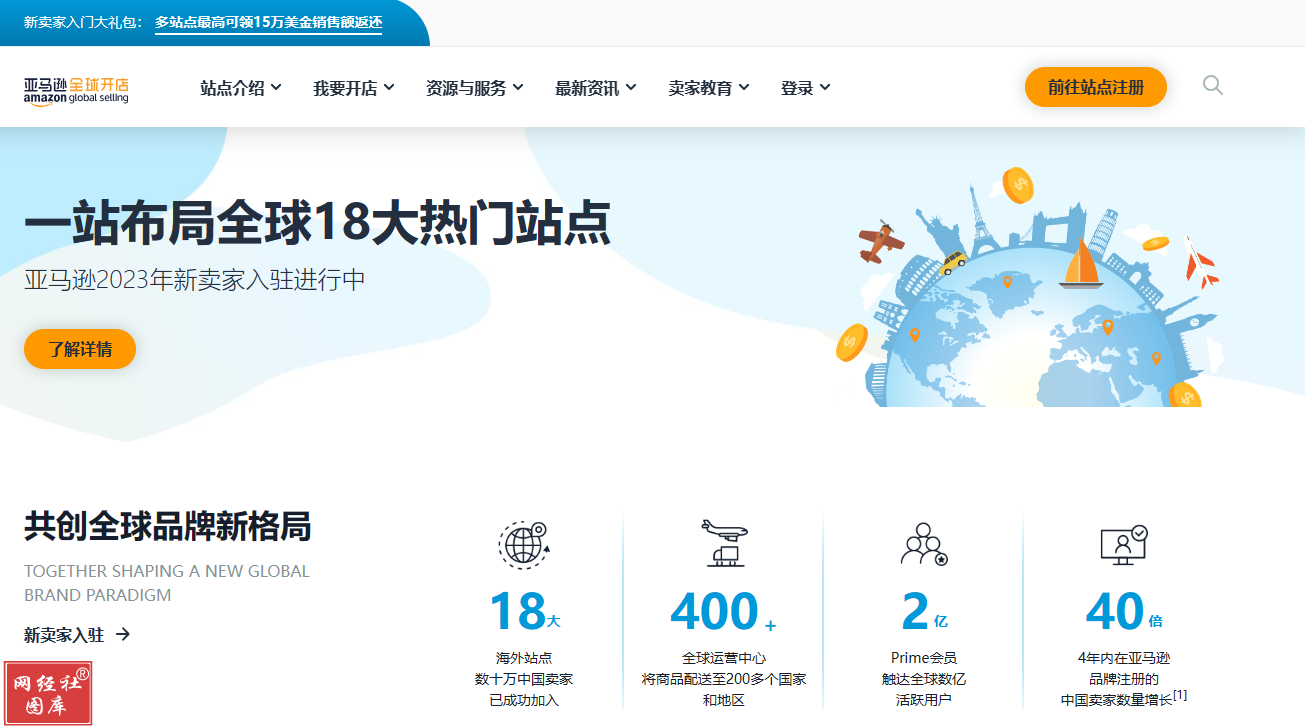Click the 一站布局全球18大热门站点 headline
Viewport: 1305px width, 726px height.
317,222
